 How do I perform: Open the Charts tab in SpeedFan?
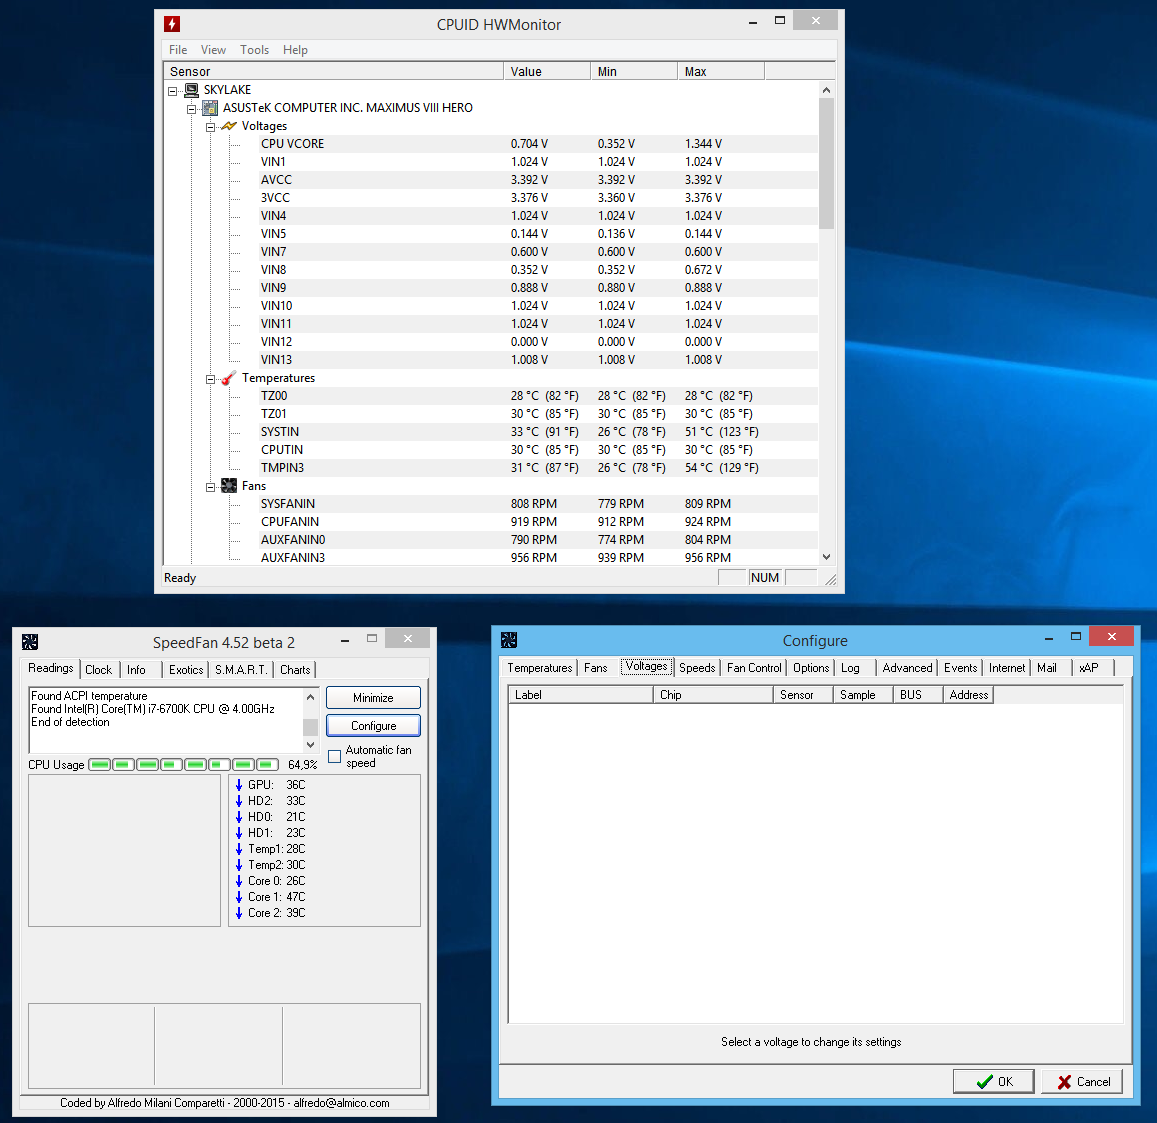[295, 669]
